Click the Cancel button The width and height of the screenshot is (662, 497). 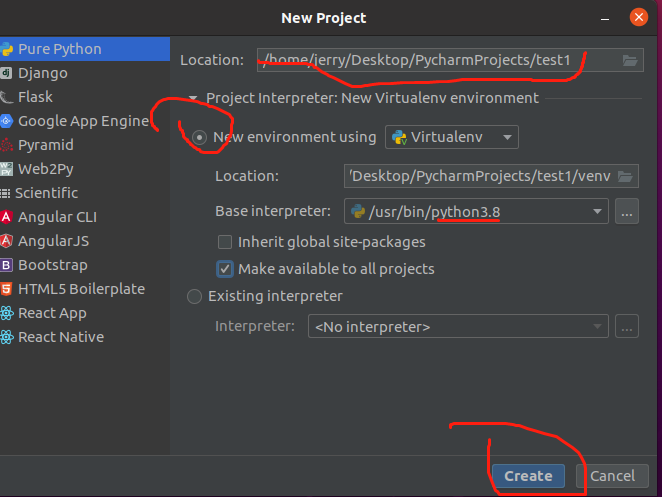coord(612,476)
